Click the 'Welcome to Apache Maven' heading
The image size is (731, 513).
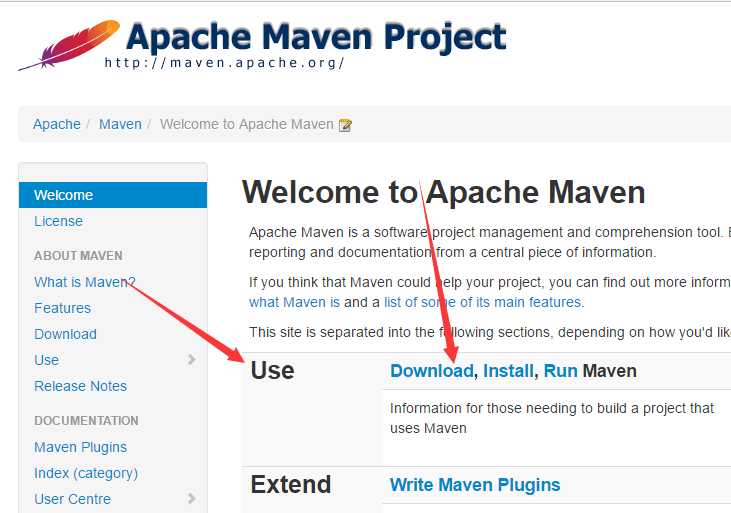tap(443, 192)
